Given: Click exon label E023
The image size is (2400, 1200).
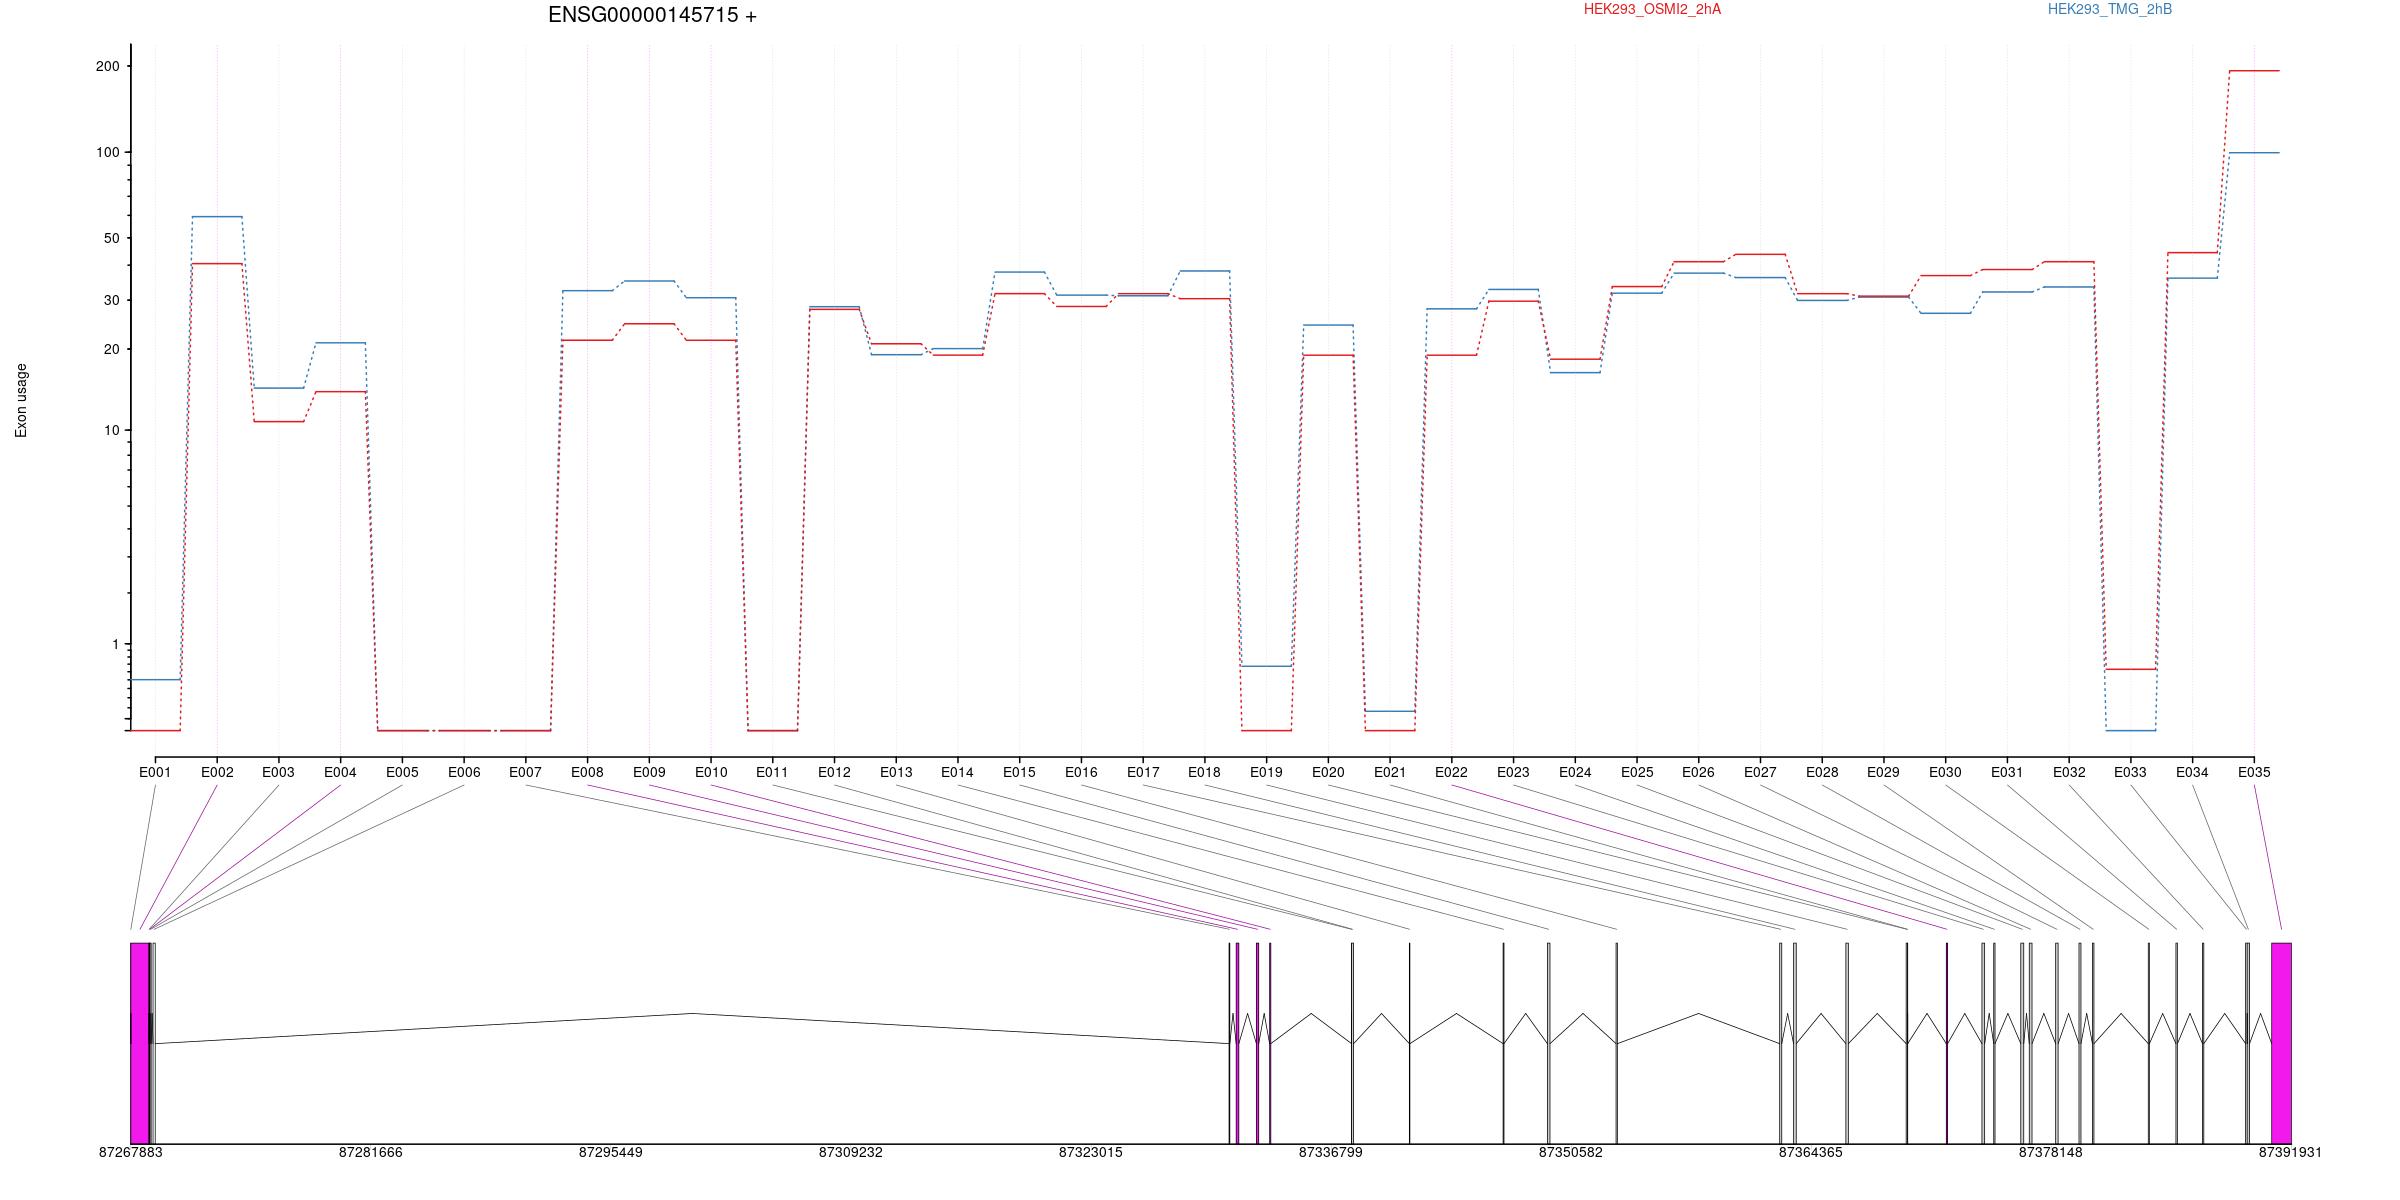Looking at the screenshot, I should (1513, 772).
